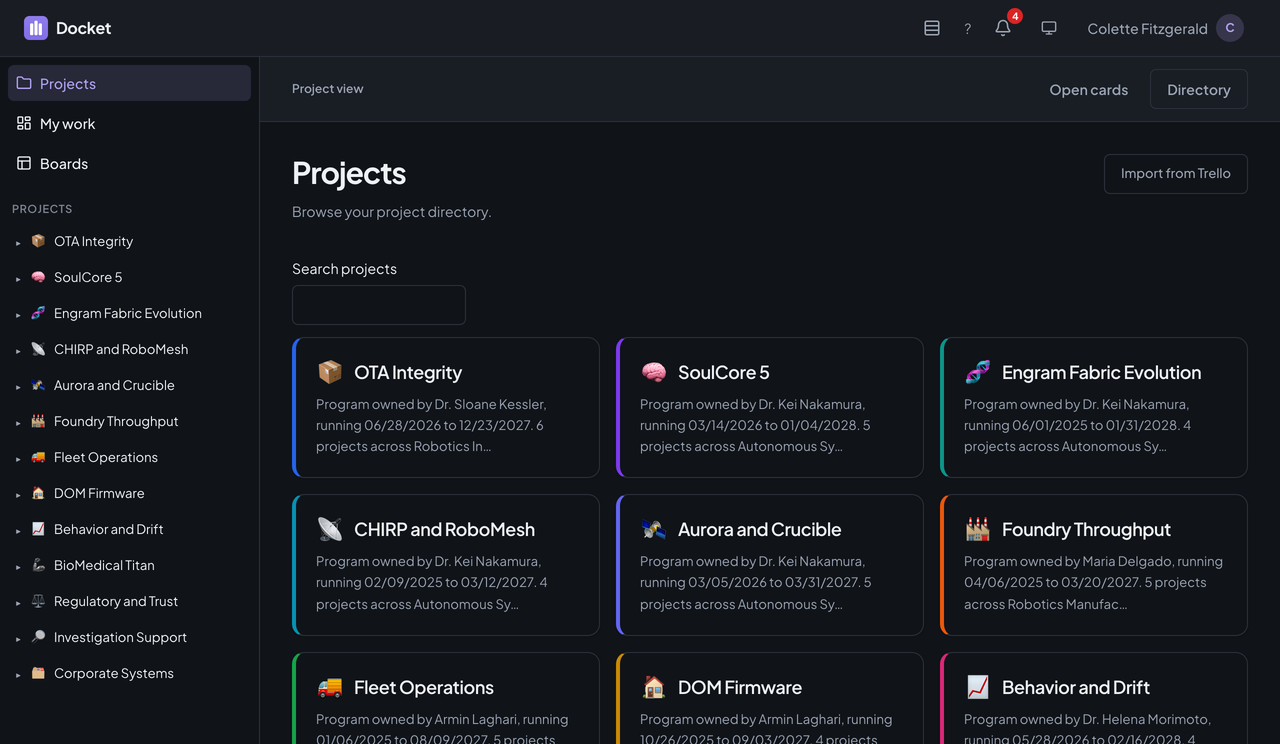Click the satellite dish emoji on CHIRP and RoboMesh card
The width and height of the screenshot is (1280, 744).
330,529
